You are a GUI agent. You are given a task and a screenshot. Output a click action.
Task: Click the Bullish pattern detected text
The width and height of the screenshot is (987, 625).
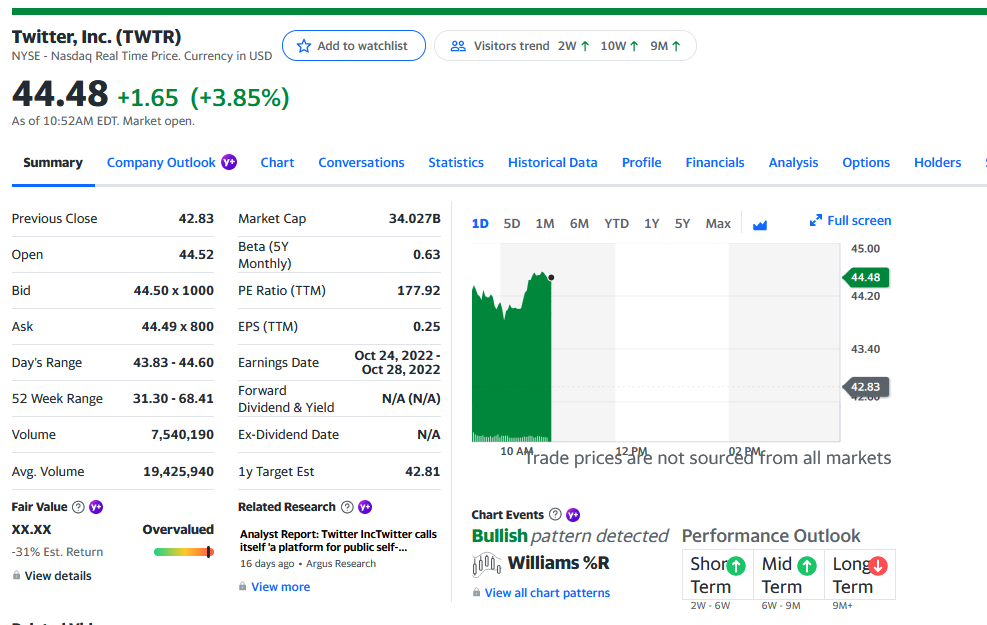click(570, 536)
